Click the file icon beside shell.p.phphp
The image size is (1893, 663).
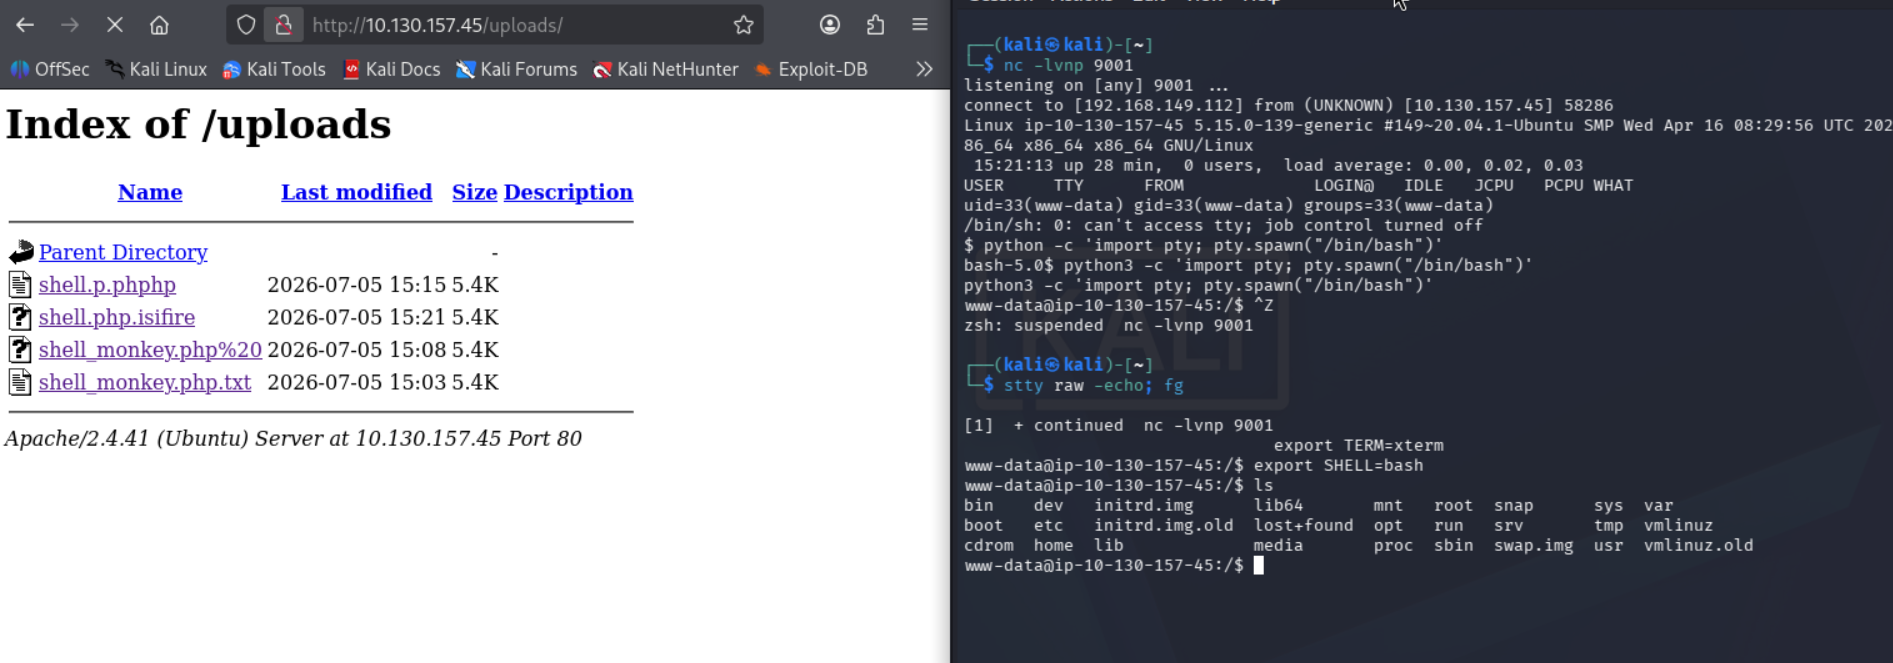[x=20, y=285]
